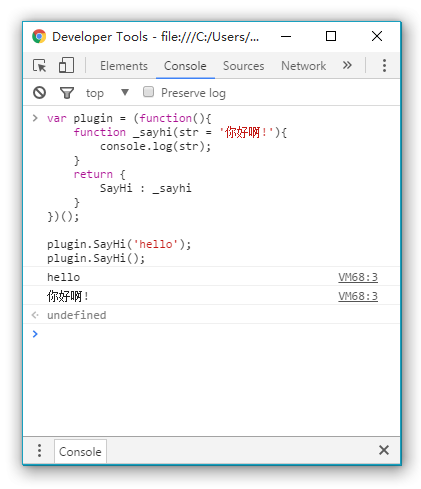Activate the inspect element picker icon
The width and height of the screenshot is (421, 489).
(x=40, y=65)
